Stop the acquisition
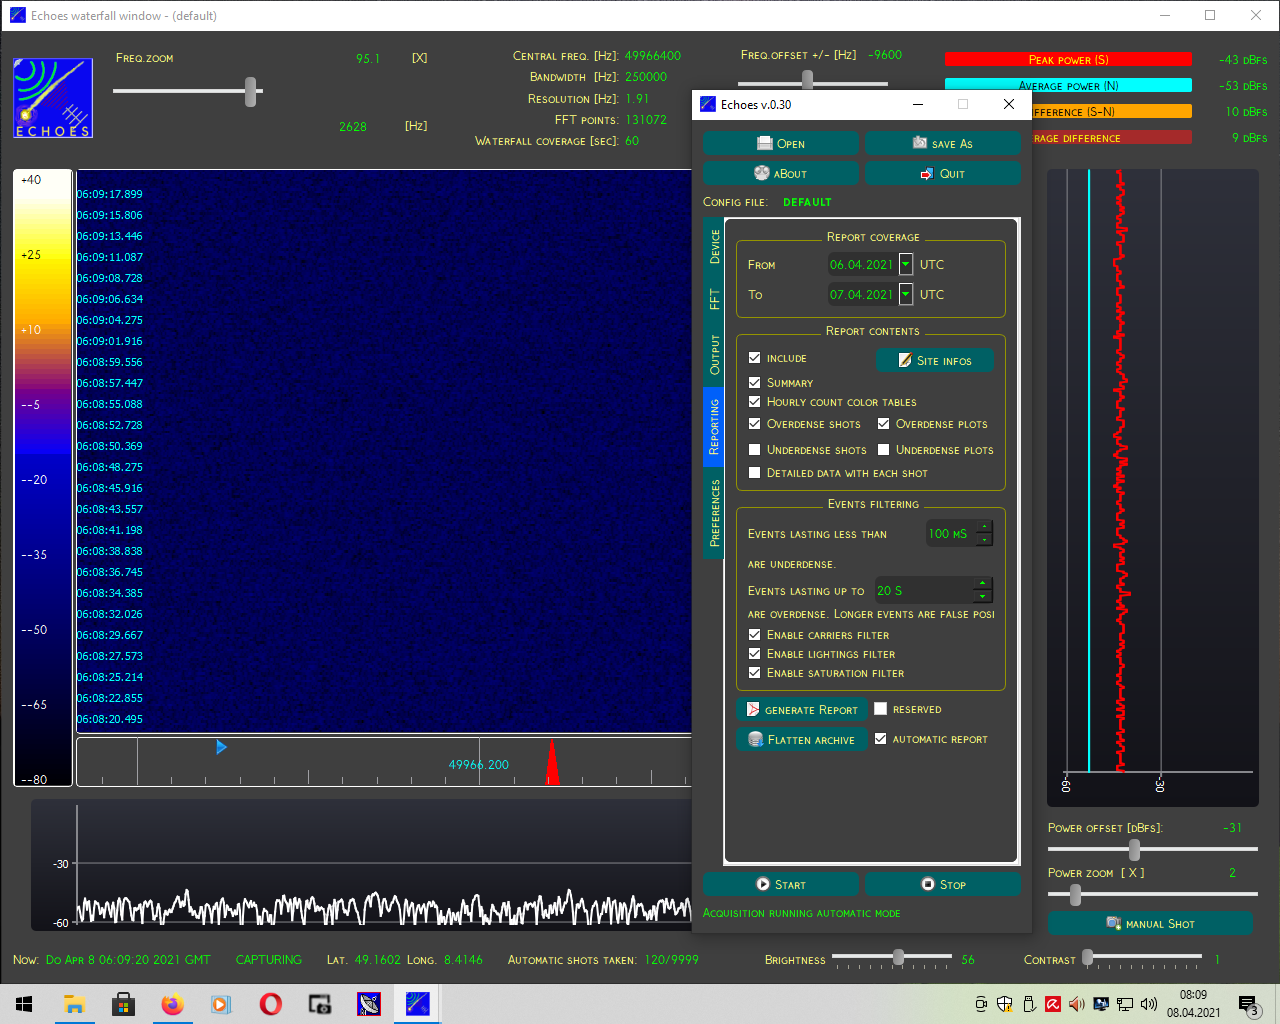This screenshot has width=1280, height=1024. click(x=942, y=884)
